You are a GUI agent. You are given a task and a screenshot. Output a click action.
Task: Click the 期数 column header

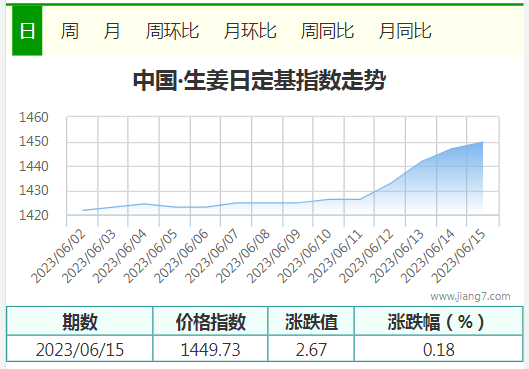[x=80, y=321]
